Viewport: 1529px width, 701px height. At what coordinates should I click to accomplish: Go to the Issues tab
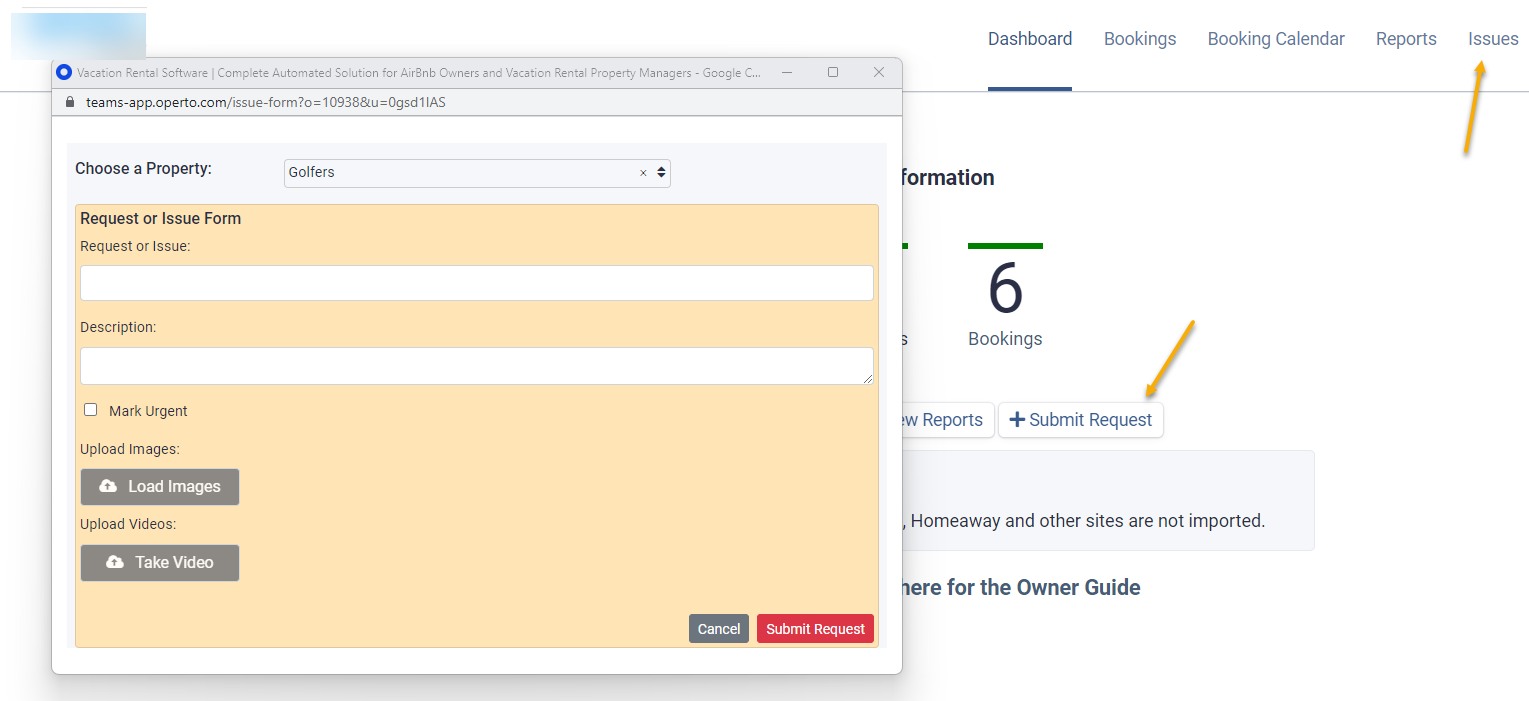click(x=1493, y=39)
